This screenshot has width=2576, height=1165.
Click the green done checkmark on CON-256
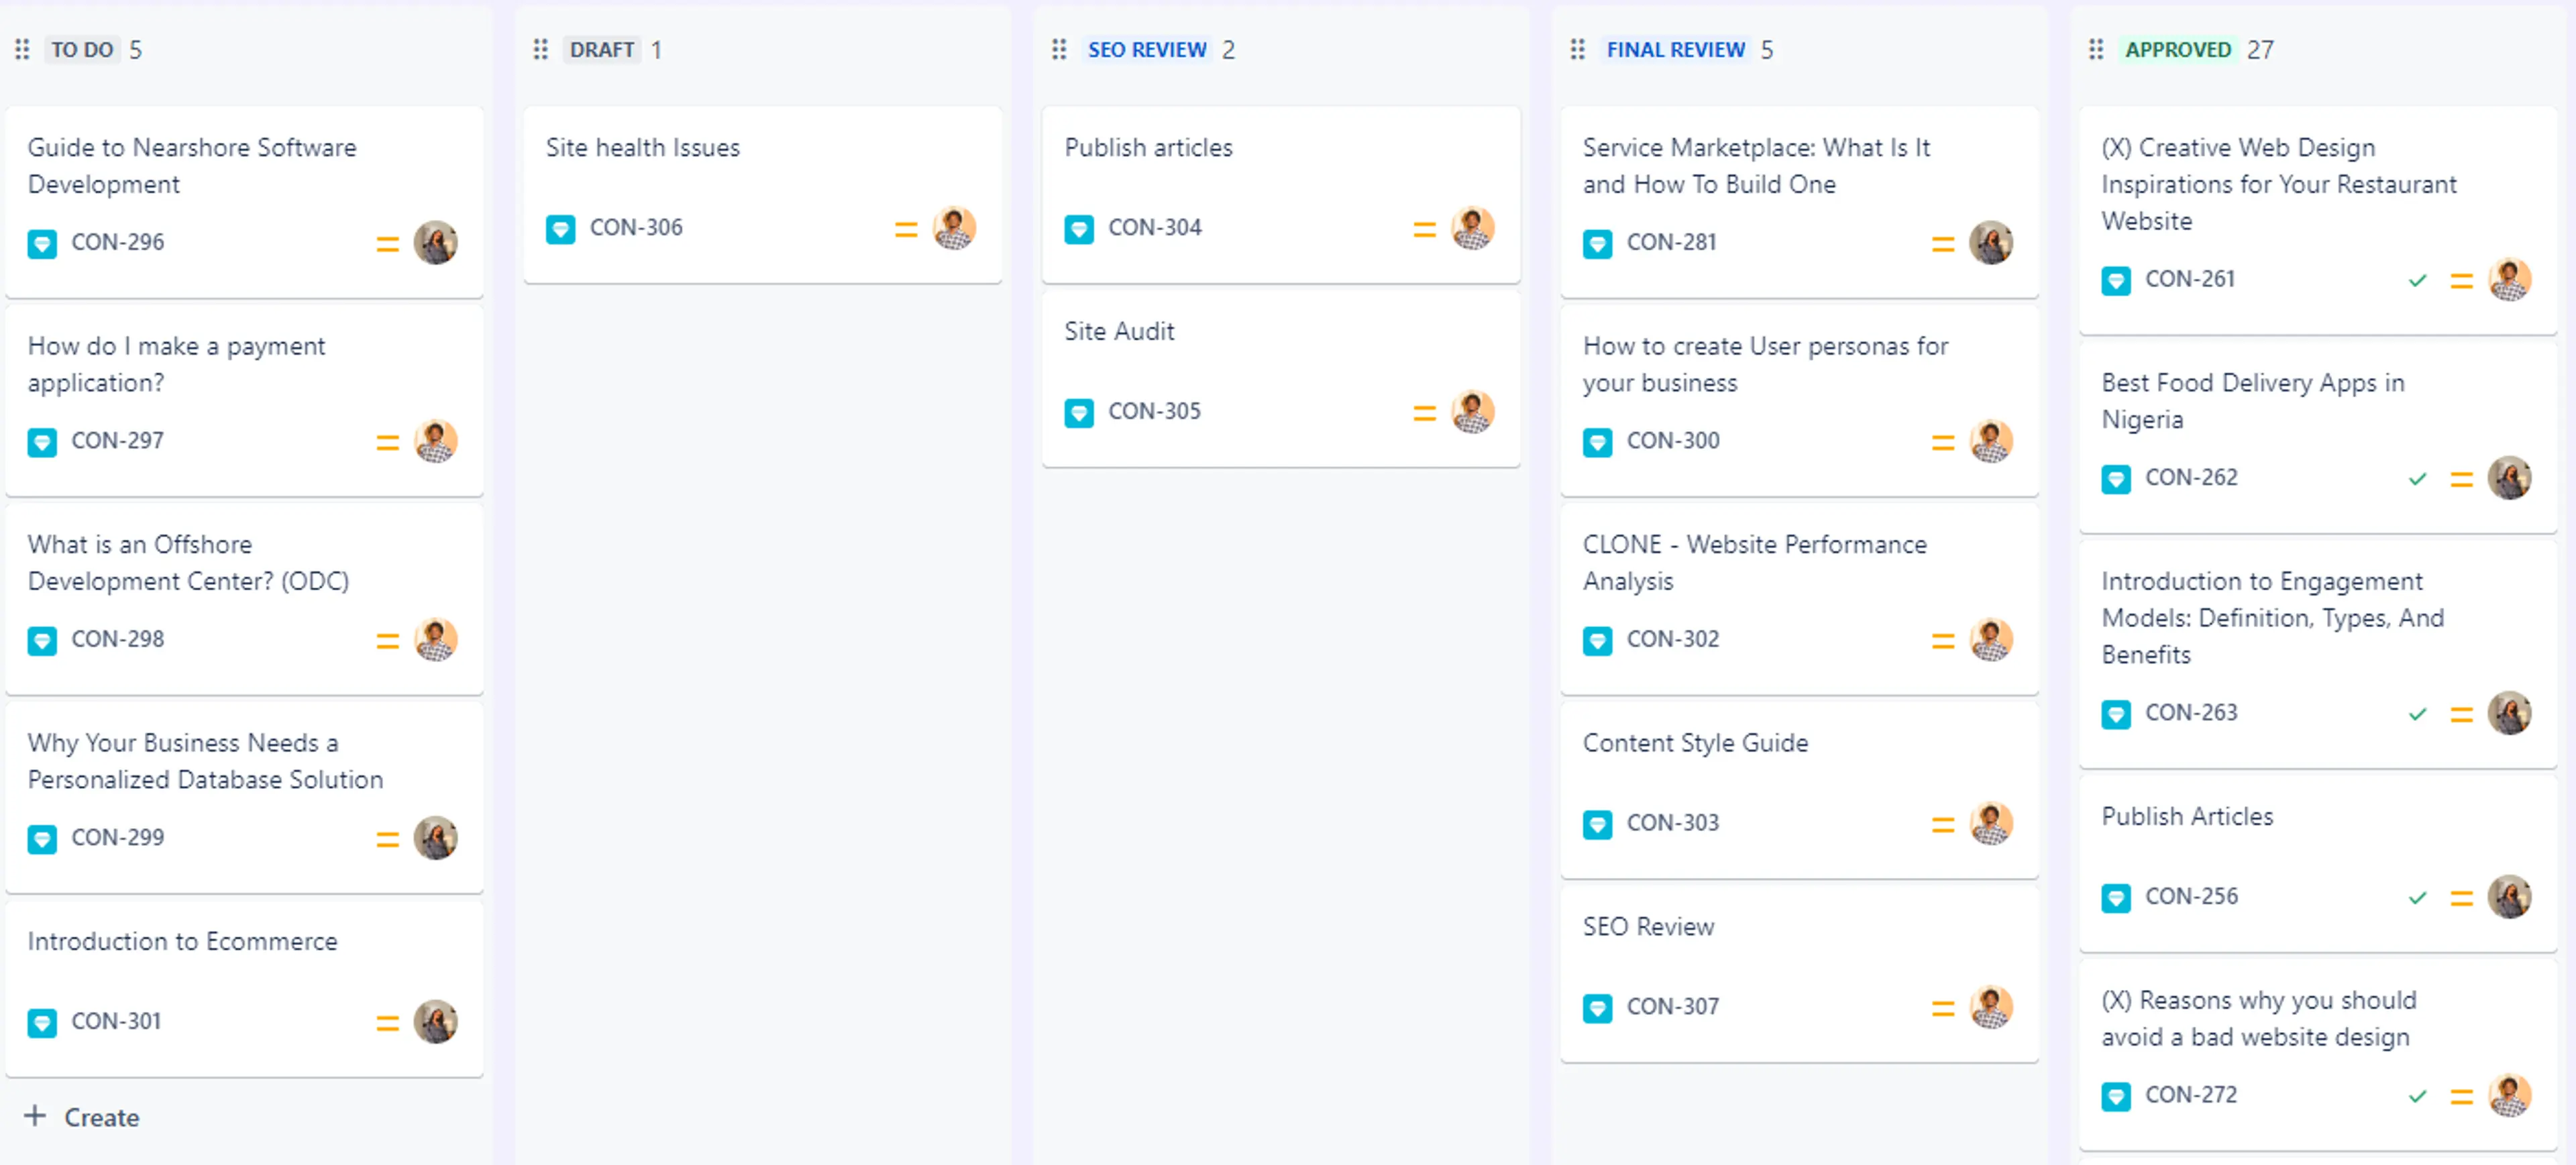(x=2417, y=897)
